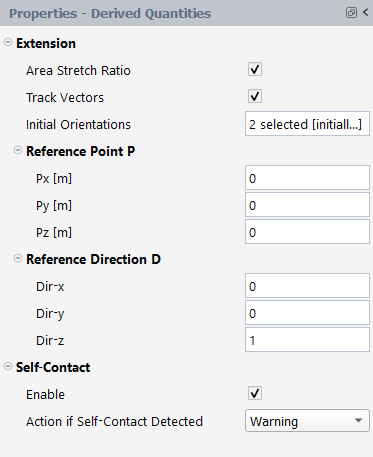Click the Pz [m] input field

[307, 232]
